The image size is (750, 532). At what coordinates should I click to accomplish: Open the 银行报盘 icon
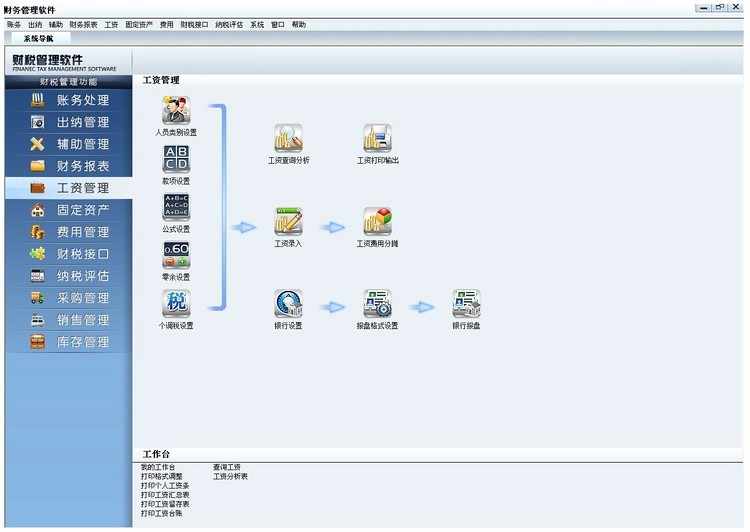pyautogui.click(x=466, y=303)
